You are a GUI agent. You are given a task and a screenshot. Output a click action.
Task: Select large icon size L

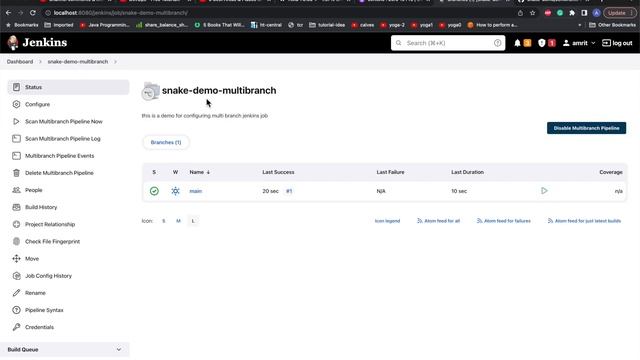(193, 221)
